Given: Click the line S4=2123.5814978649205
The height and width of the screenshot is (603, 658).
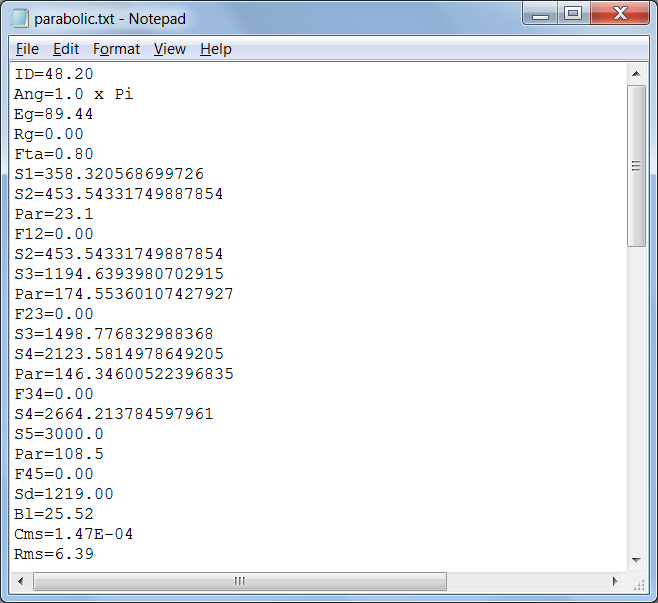Looking at the screenshot, I should tap(119, 354).
